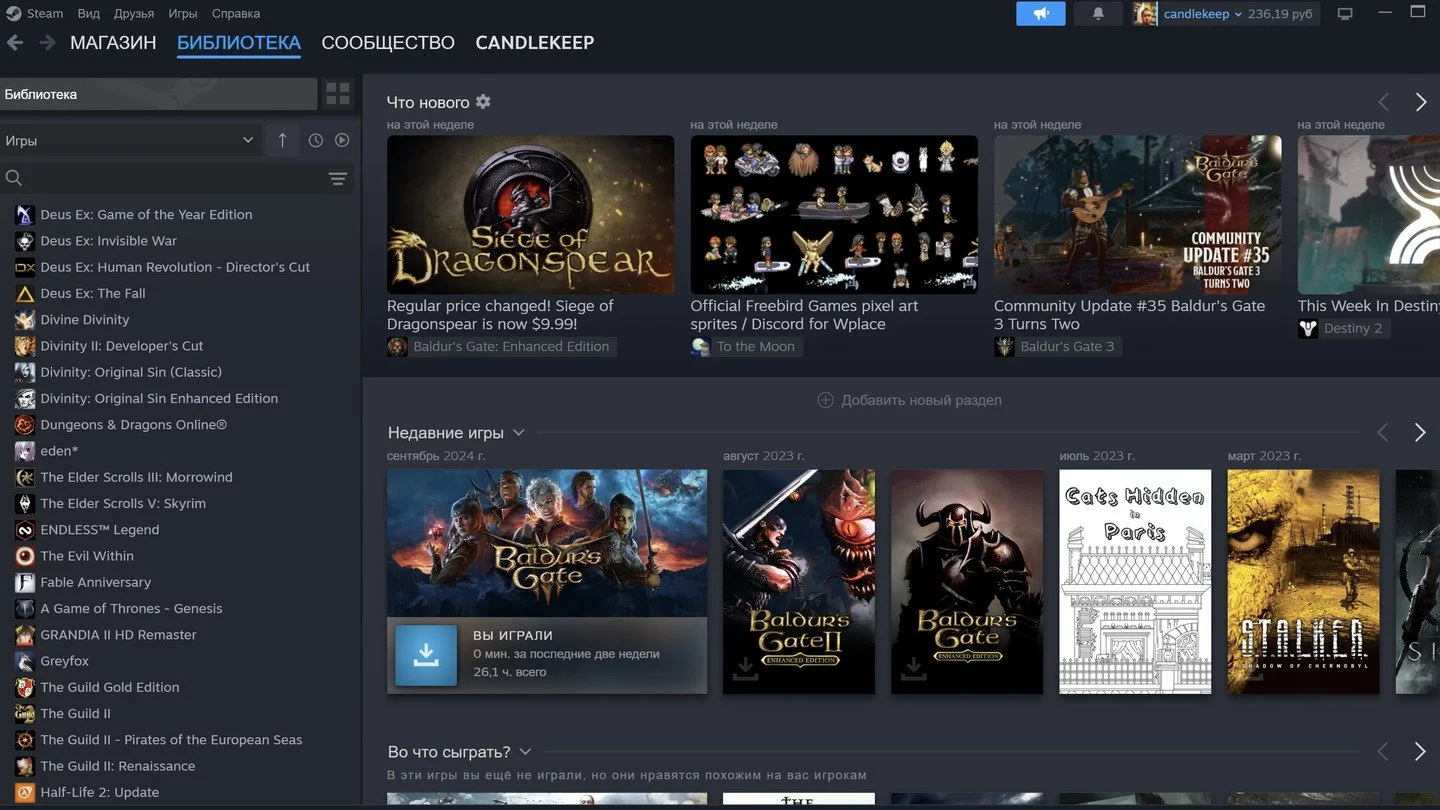Open the Destiny 2 news tag
The height and width of the screenshot is (810, 1440).
point(1343,328)
